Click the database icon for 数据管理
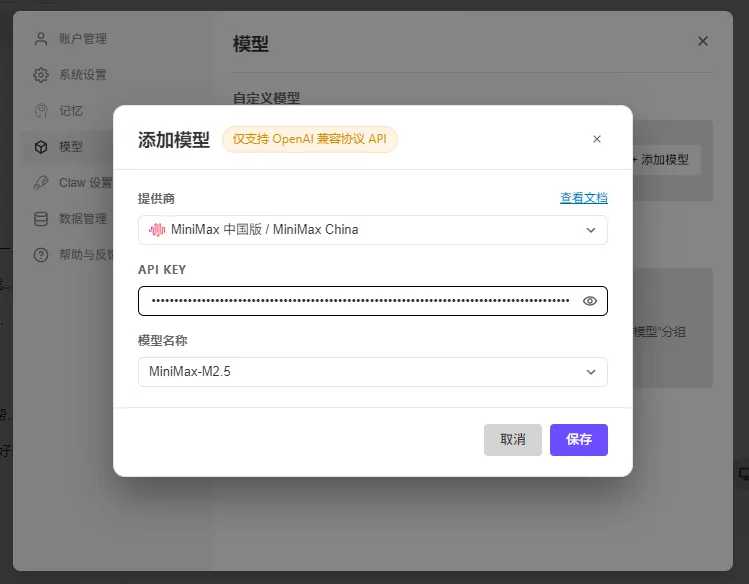This screenshot has height=584, width=749. coord(41,219)
